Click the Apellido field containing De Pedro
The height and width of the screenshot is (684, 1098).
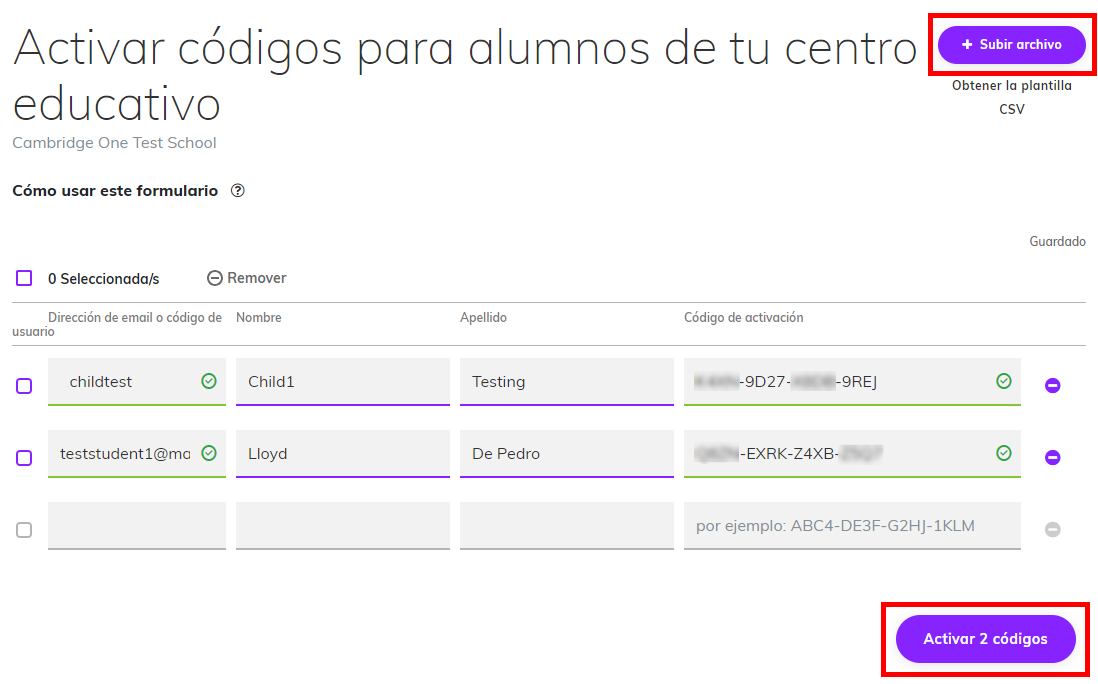click(567, 454)
